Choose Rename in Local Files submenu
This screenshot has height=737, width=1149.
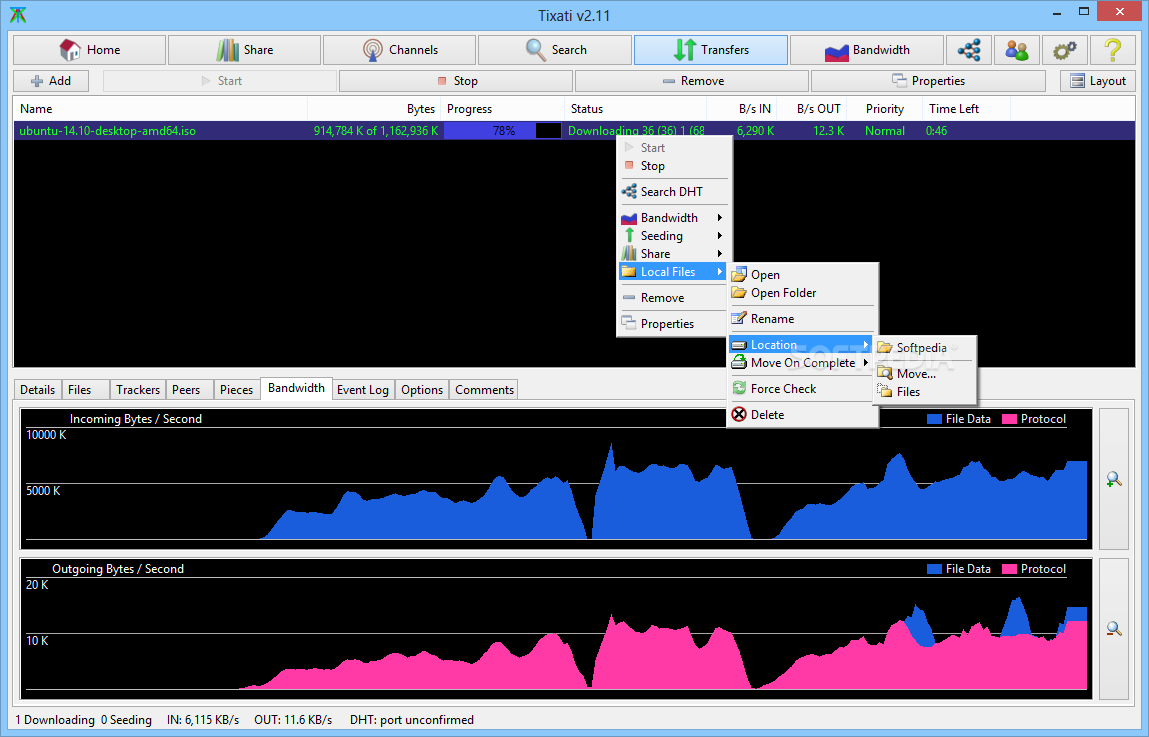coord(802,319)
